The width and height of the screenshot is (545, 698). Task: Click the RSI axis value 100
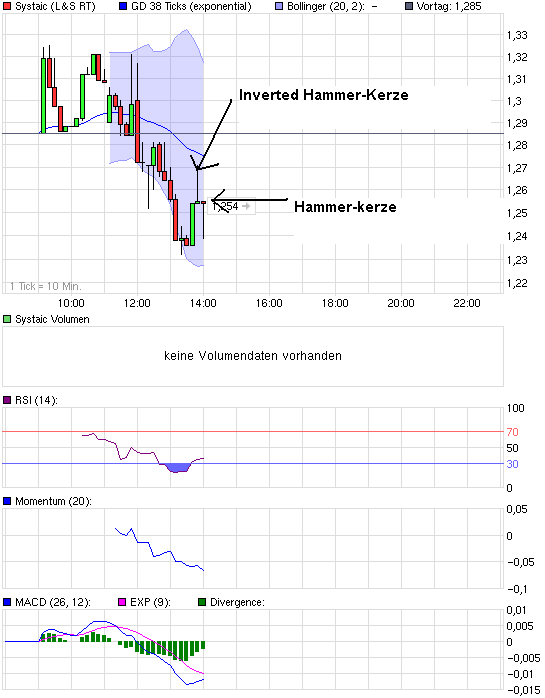click(516, 408)
